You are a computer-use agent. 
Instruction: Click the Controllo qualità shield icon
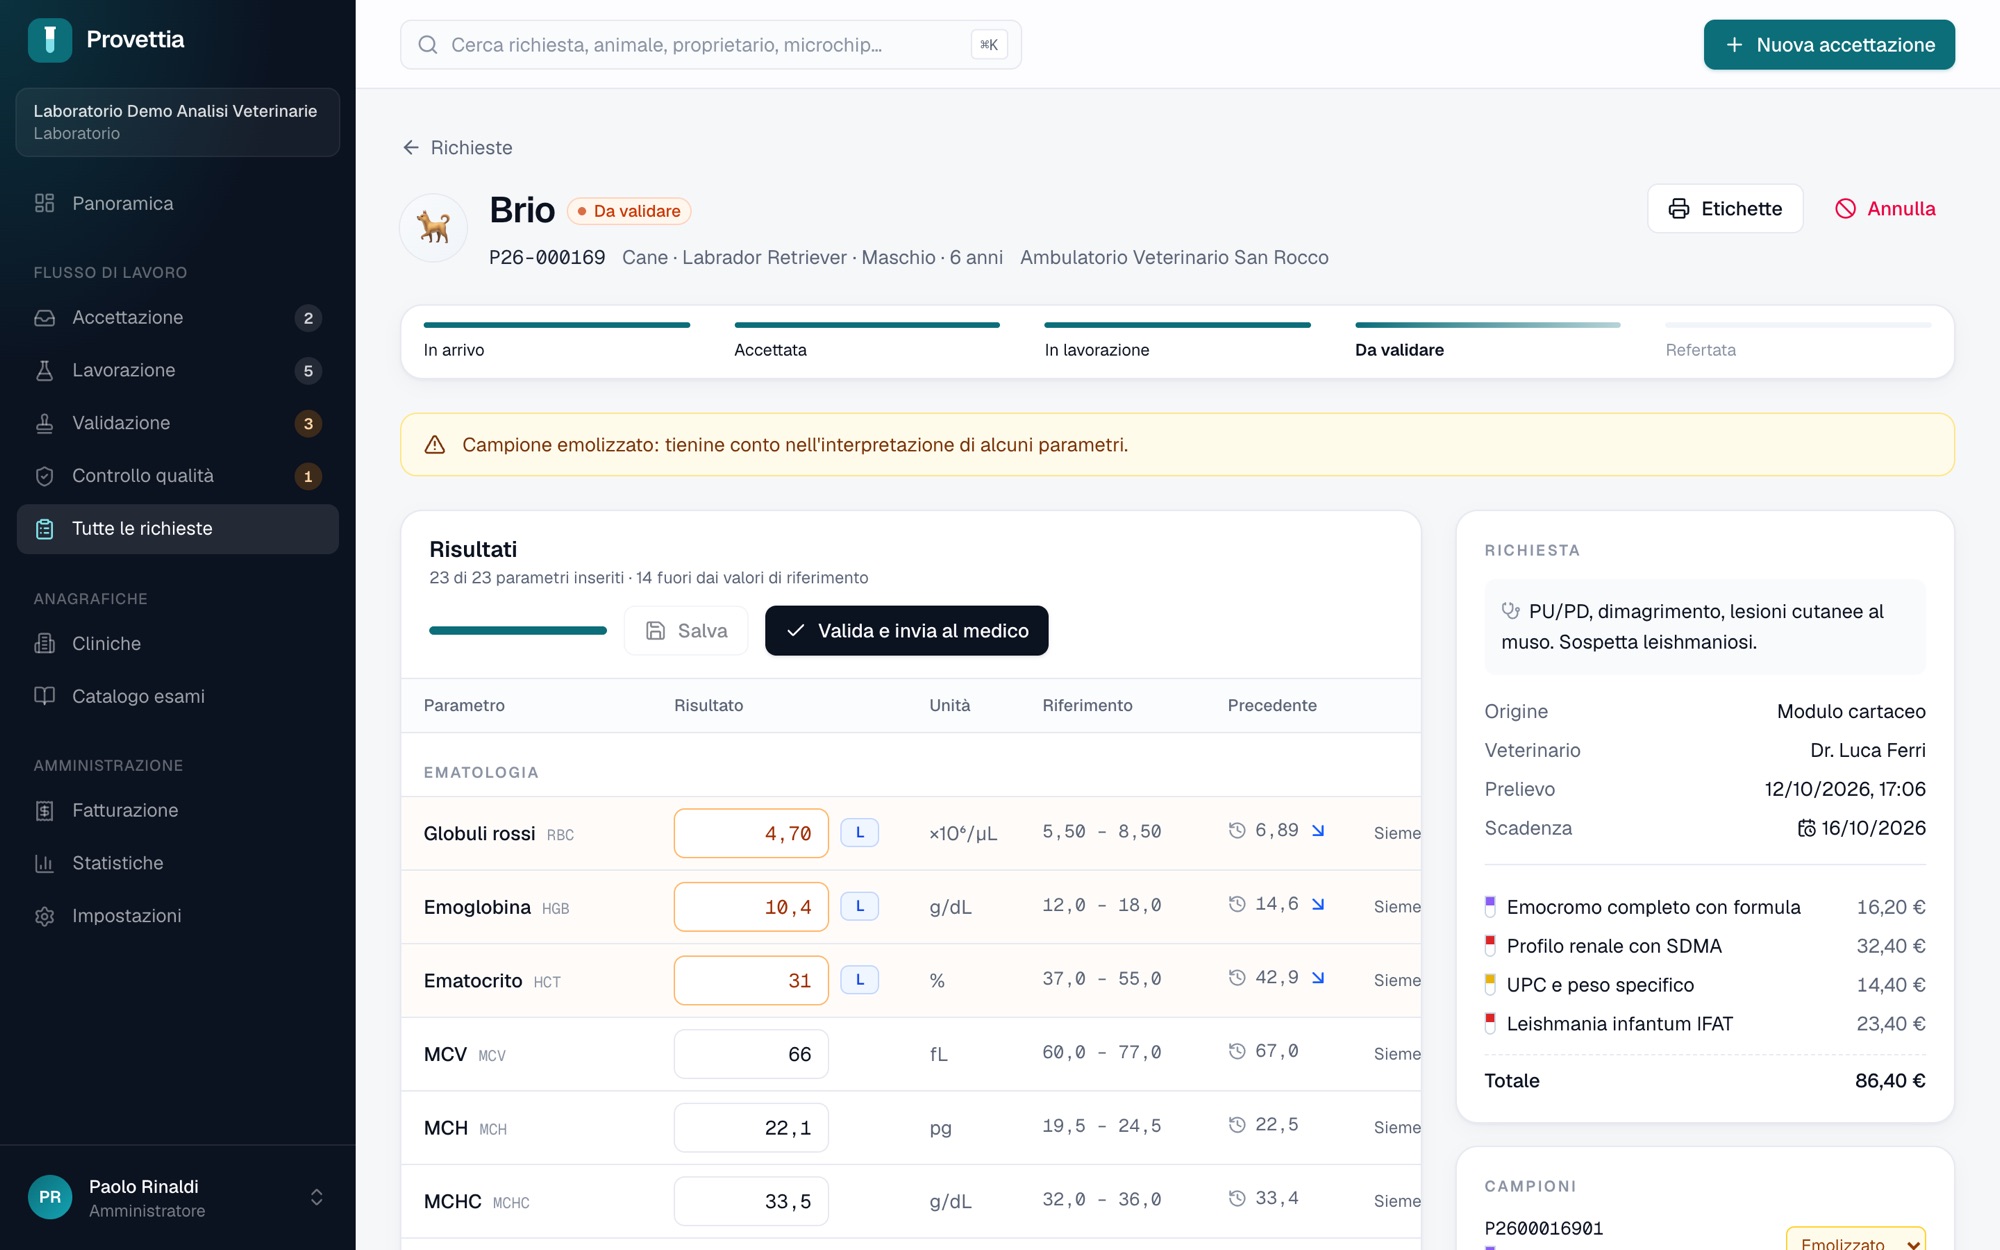pyautogui.click(x=44, y=476)
